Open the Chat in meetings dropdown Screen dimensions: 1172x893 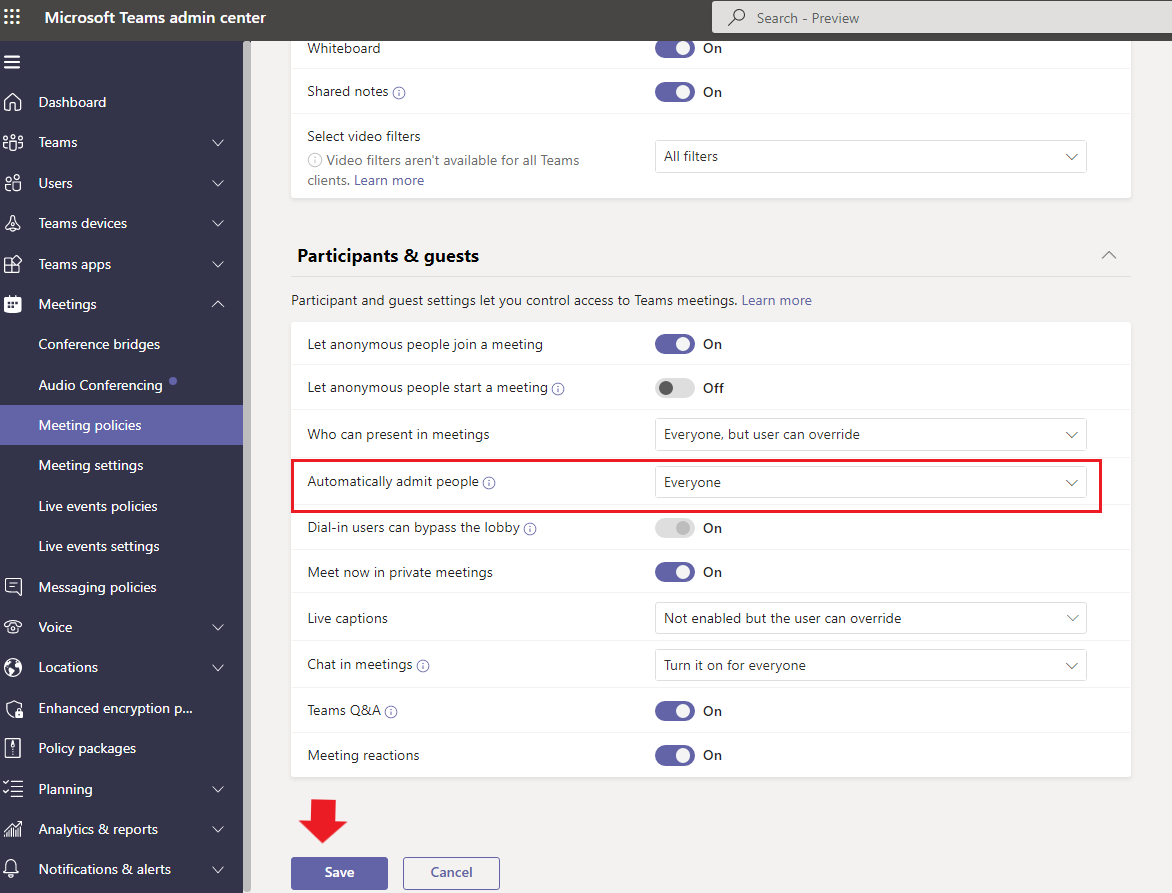(x=871, y=665)
